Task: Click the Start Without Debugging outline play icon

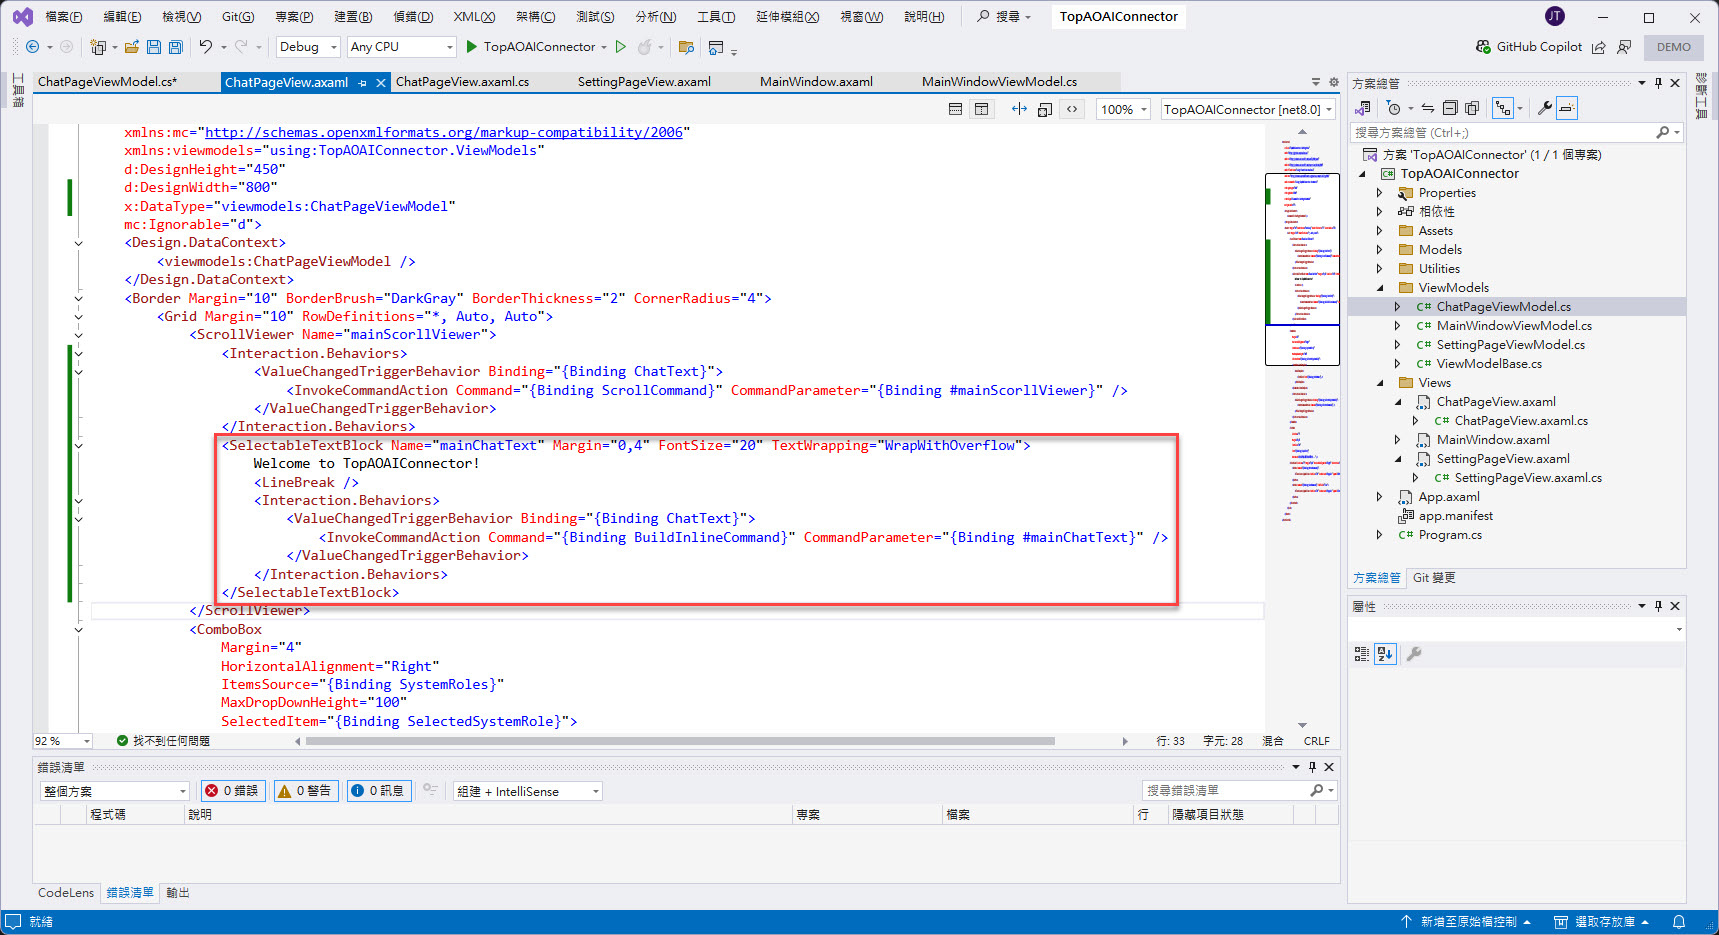Action: coord(621,47)
